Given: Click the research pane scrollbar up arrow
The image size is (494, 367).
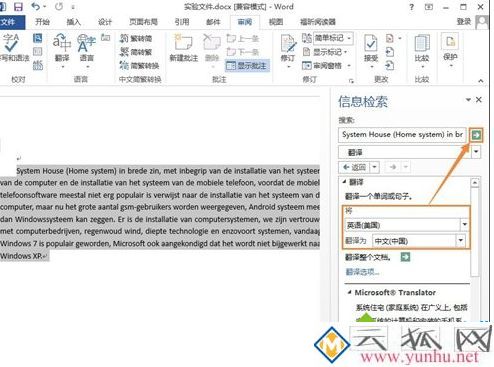Looking at the screenshot, I should point(475,182).
